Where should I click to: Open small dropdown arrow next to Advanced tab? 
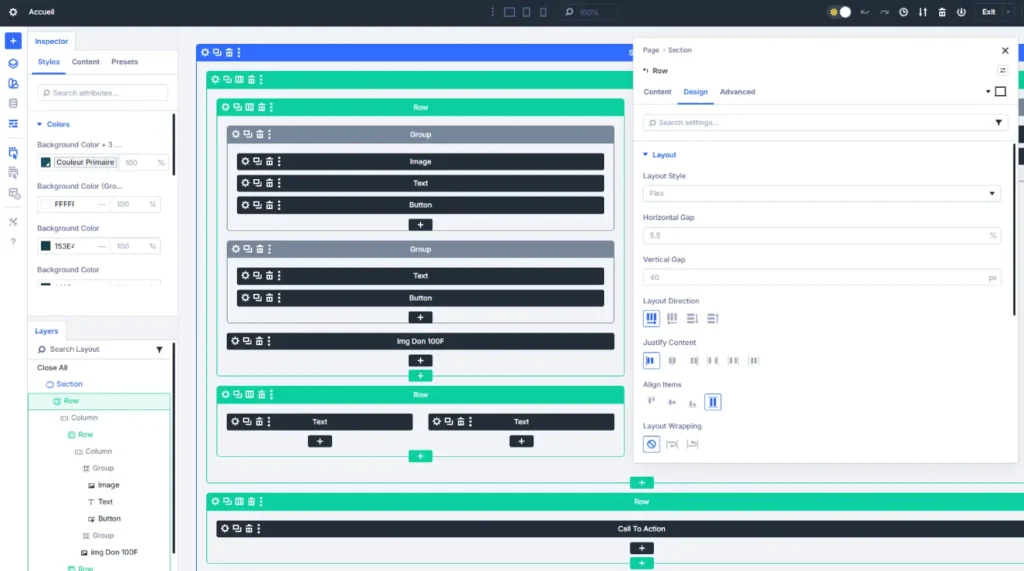coord(988,92)
